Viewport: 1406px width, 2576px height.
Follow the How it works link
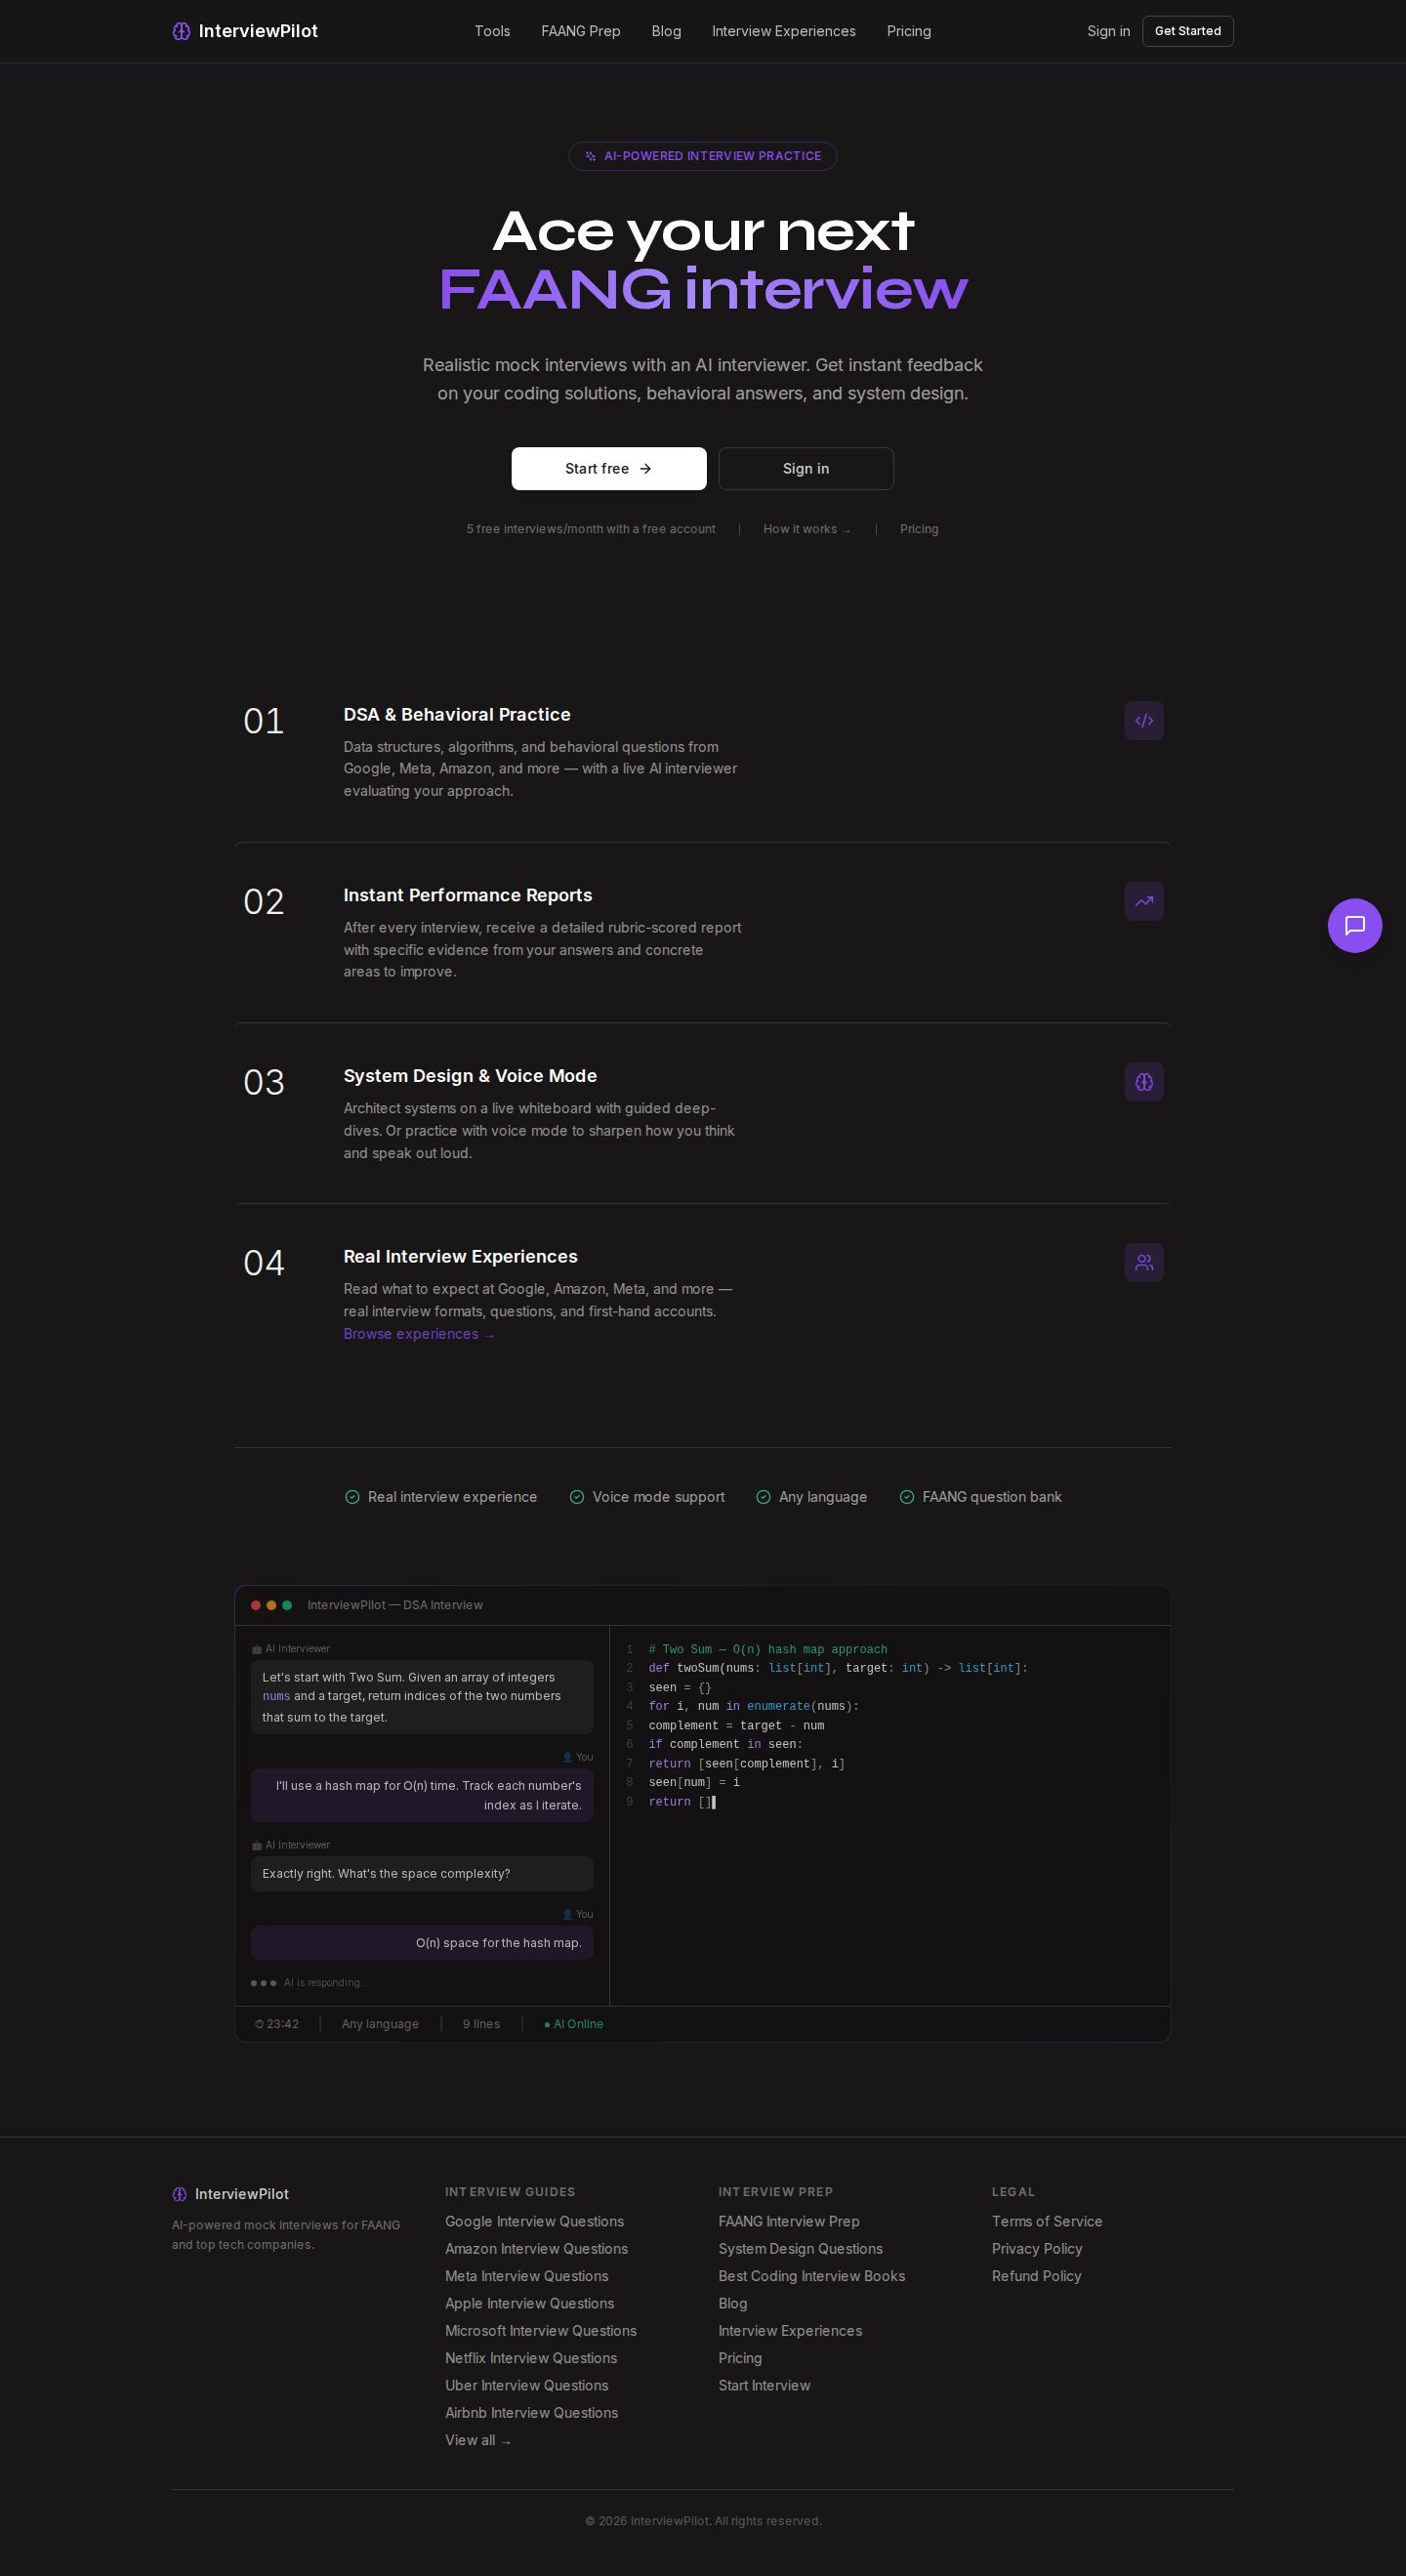click(x=806, y=529)
